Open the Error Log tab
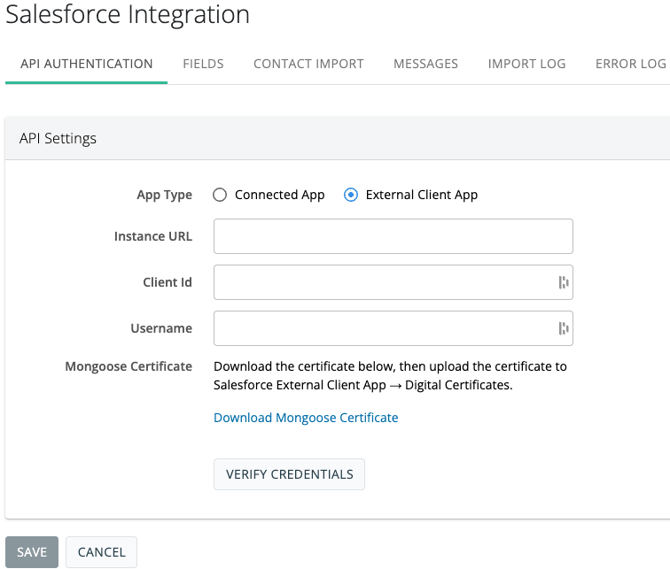 click(631, 64)
